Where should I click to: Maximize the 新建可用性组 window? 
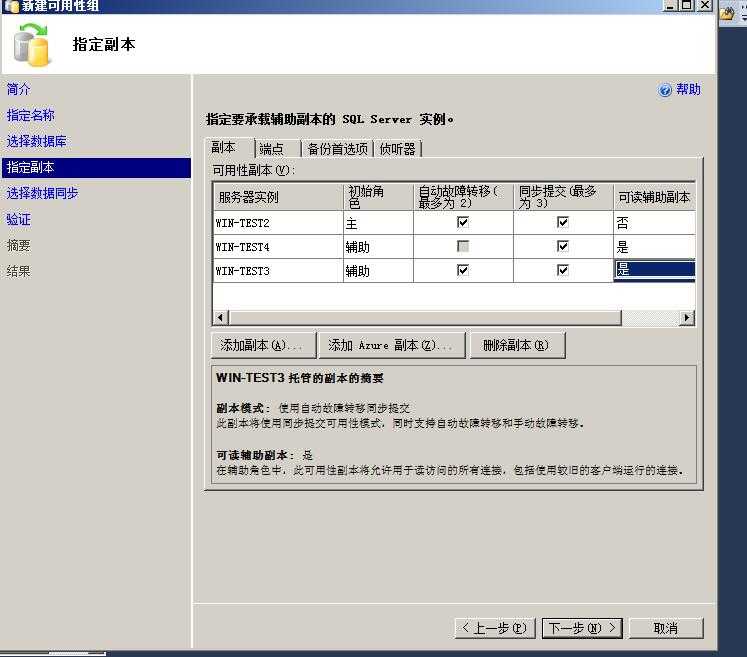[686, 5]
